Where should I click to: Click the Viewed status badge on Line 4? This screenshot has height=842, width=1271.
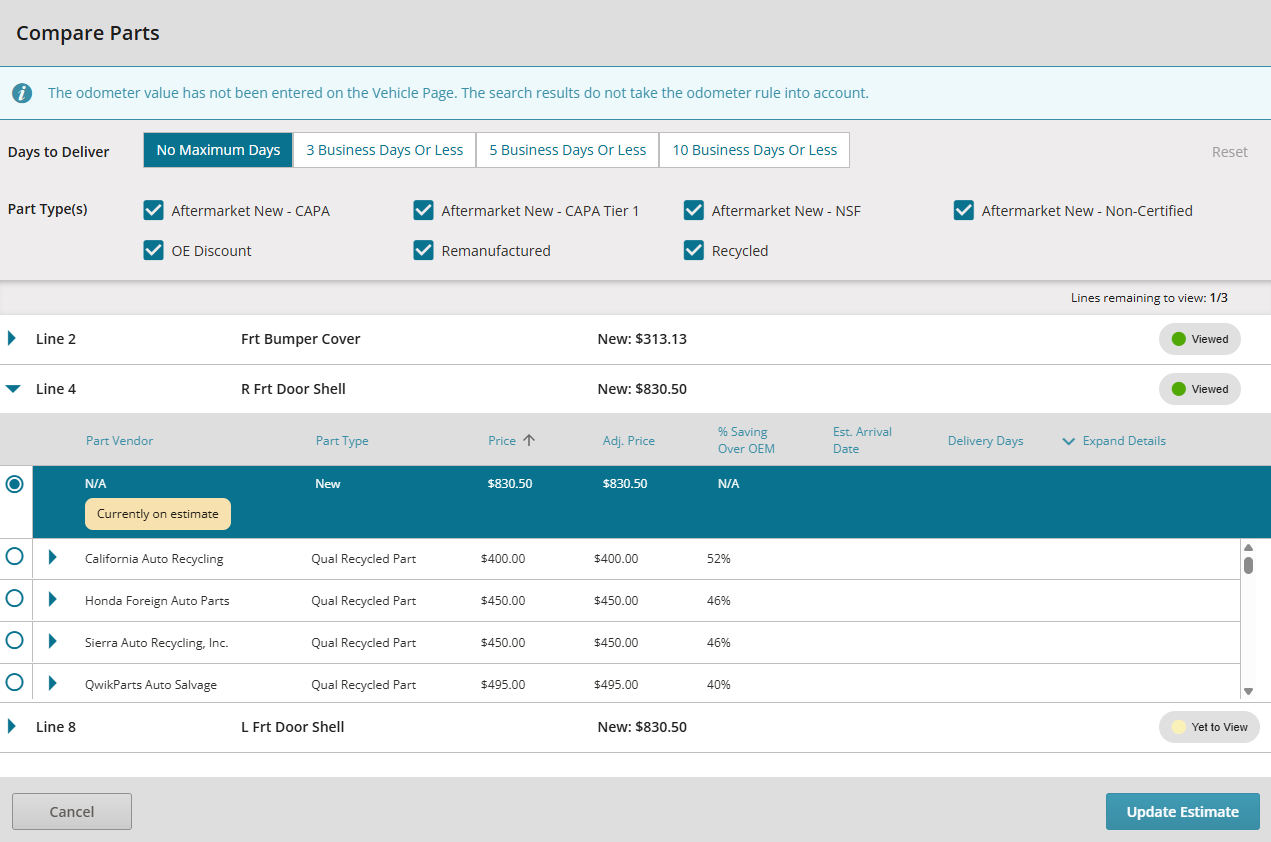(x=1199, y=389)
